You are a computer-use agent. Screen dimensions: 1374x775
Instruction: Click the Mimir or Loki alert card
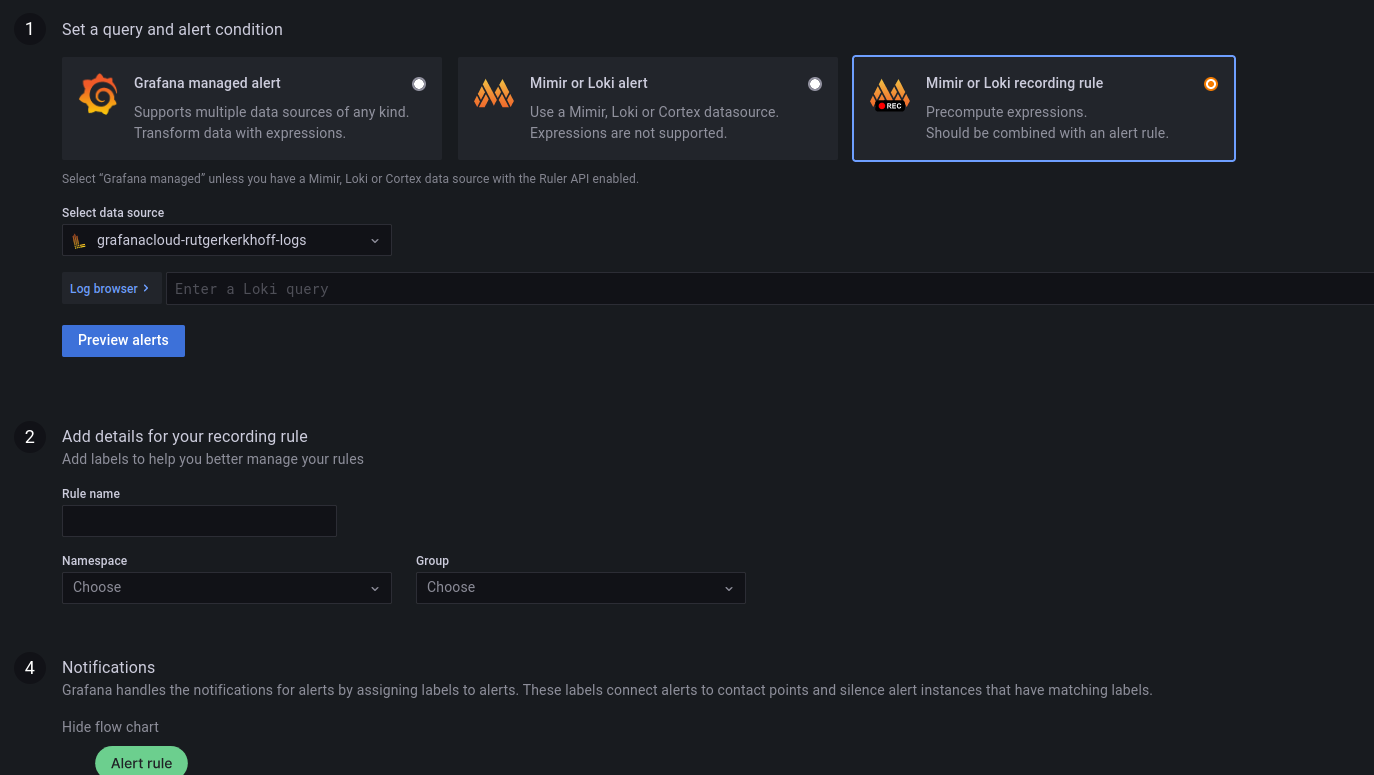point(647,108)
